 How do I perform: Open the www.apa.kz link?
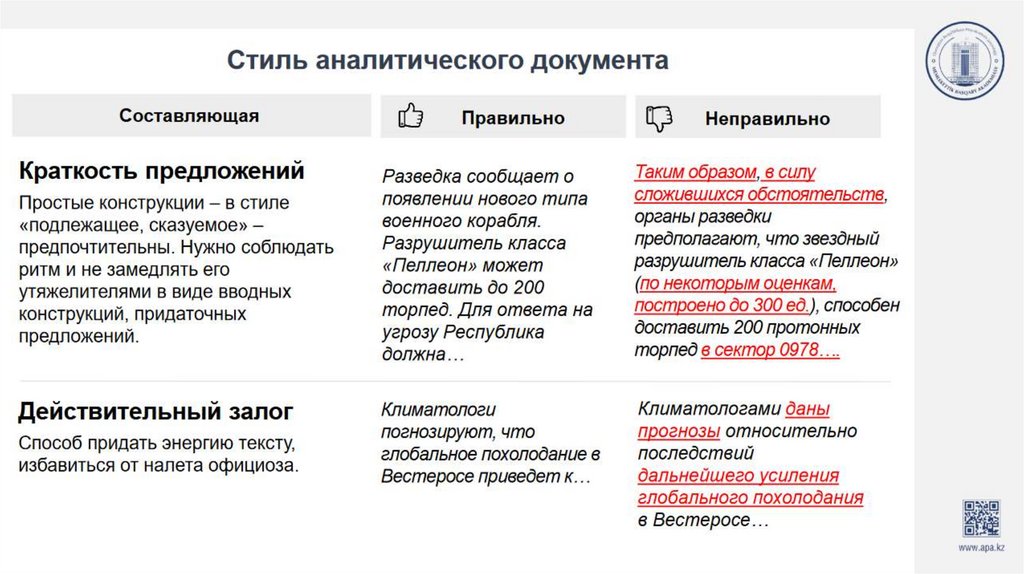pyautogui.click(x=982, y=549)
